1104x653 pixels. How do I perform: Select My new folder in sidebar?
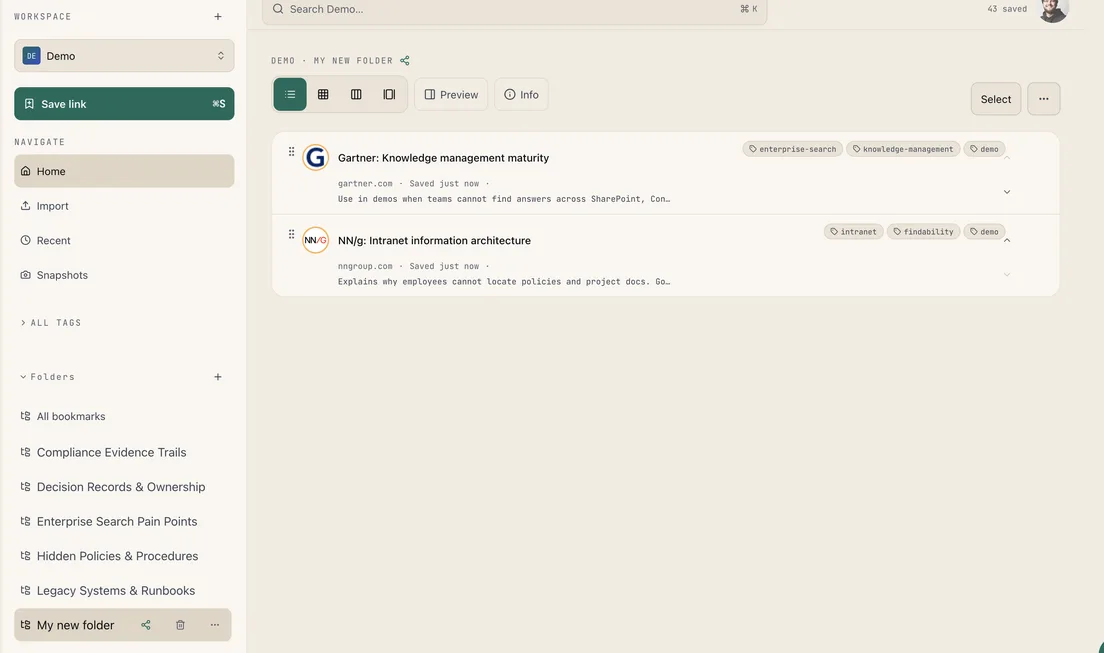coord(75,625)
